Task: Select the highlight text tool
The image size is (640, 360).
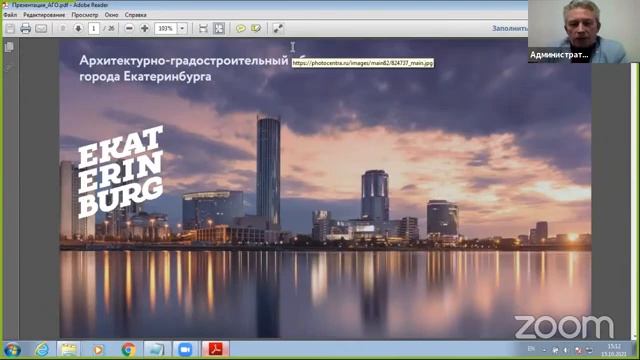Action: pos(256,28)
